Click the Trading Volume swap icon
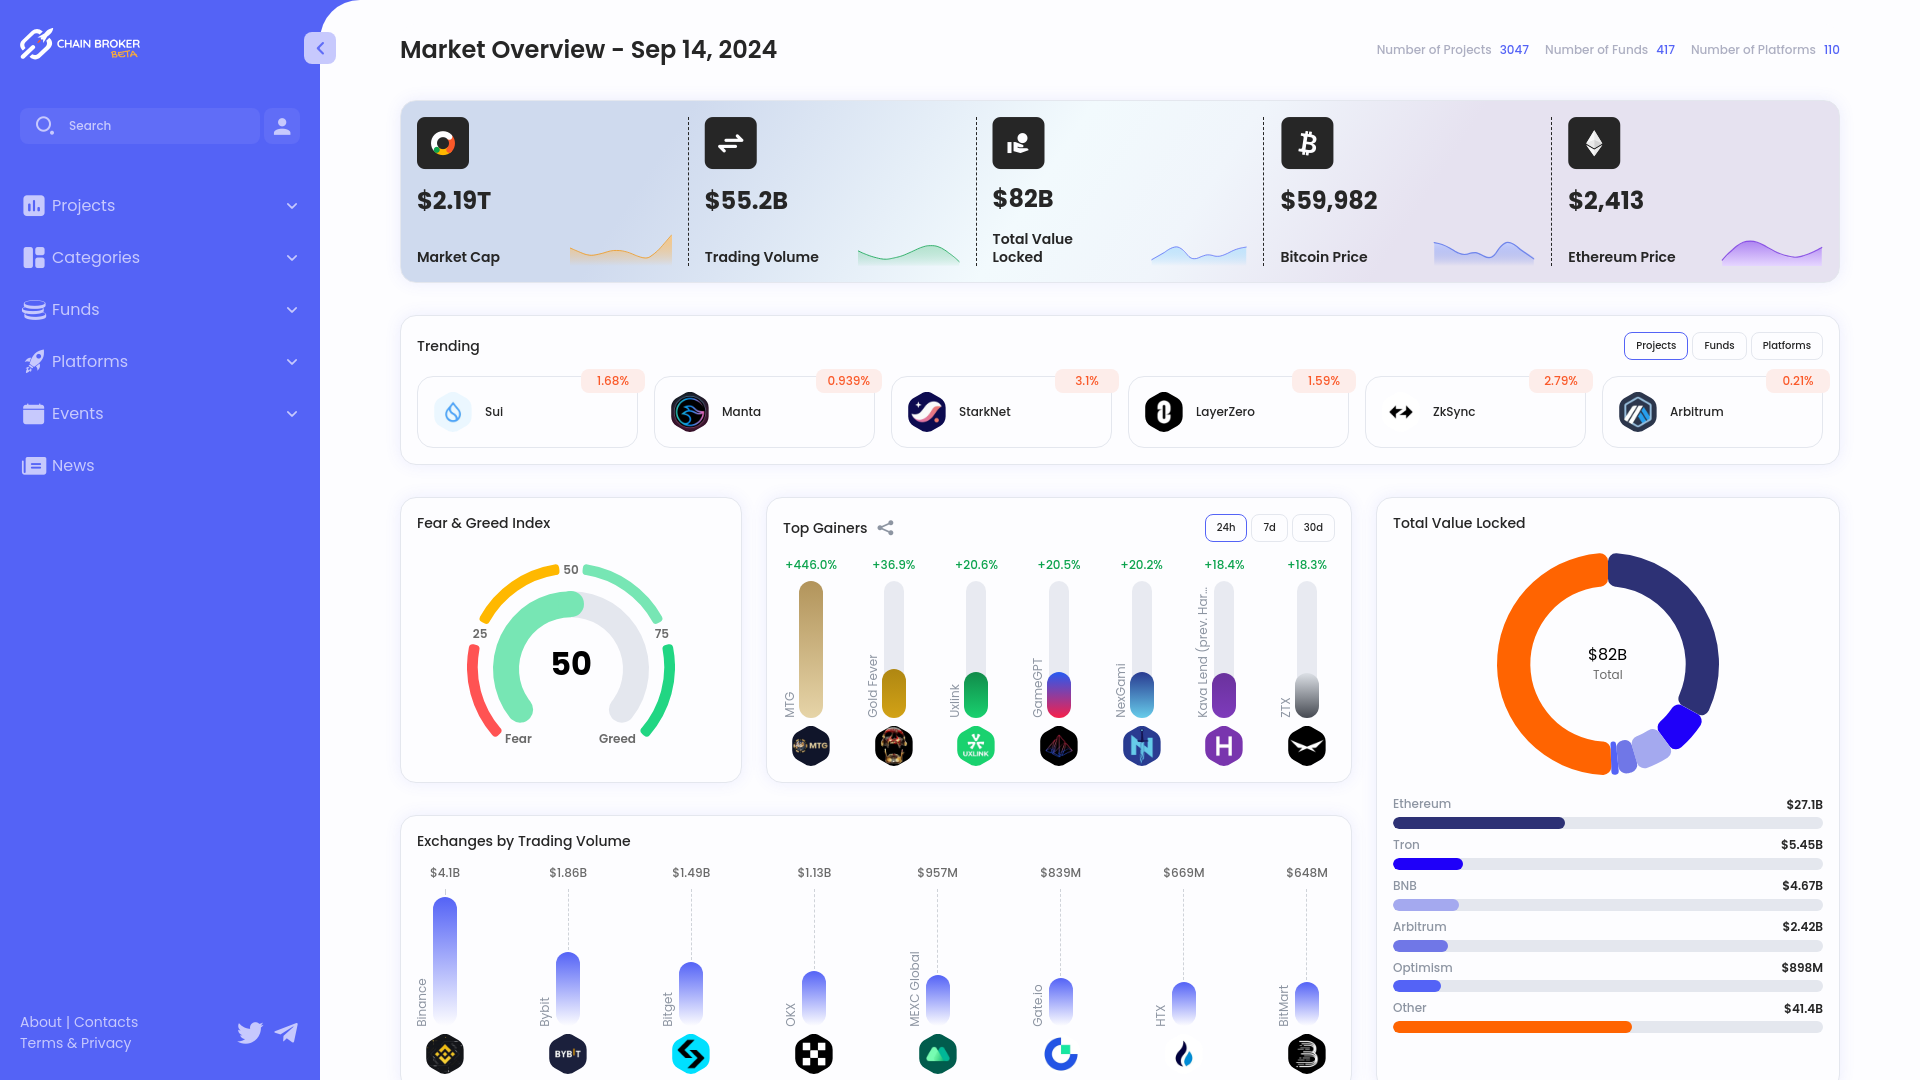The height and width of the screenshot is (1080, 1920). (x=731, y=143)
